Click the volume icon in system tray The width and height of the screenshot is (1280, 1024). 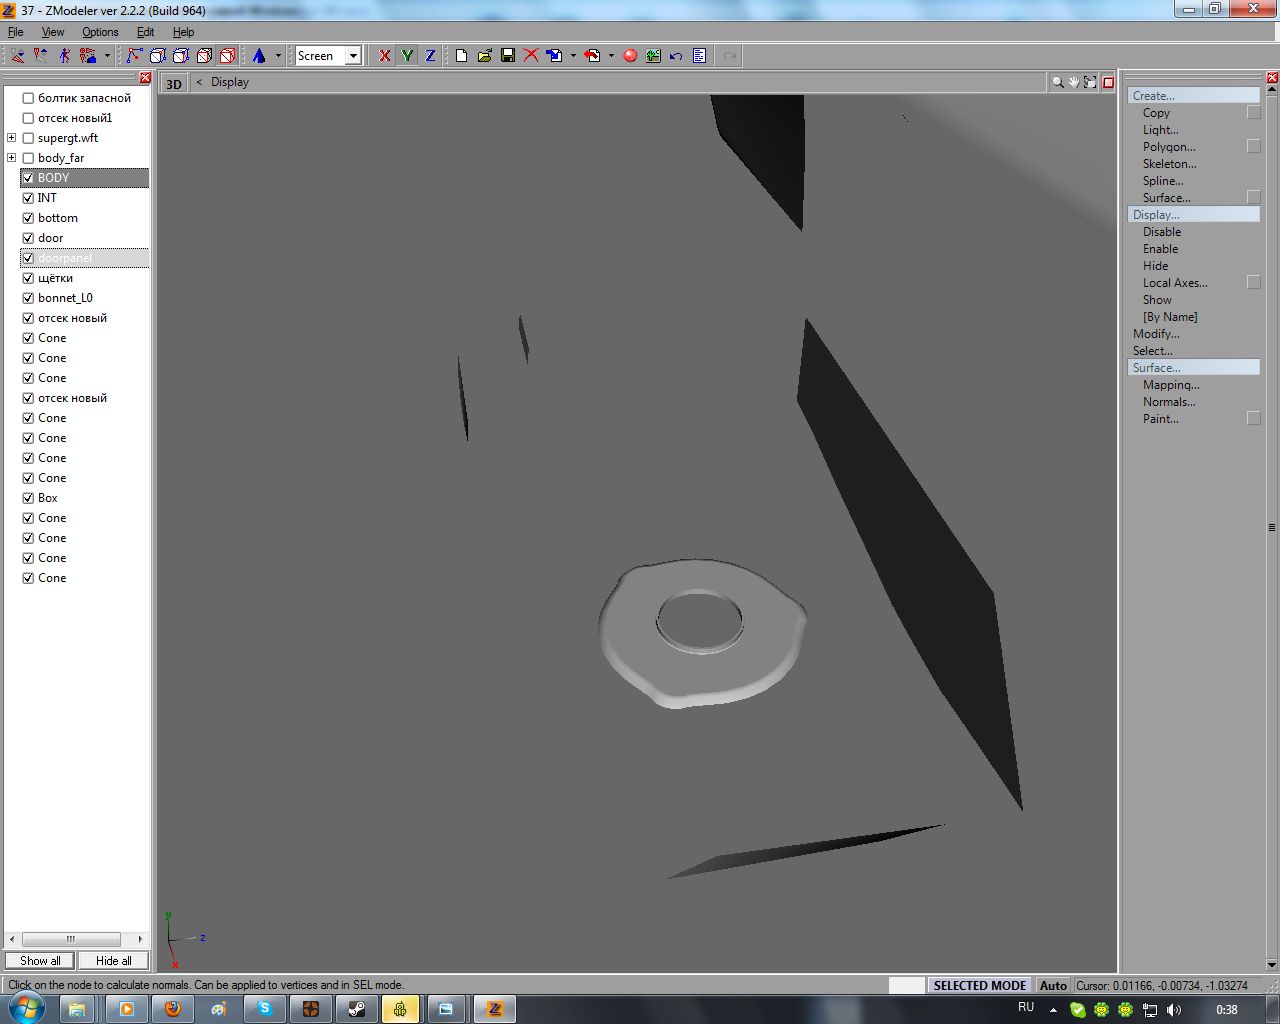(1174, 1010)
